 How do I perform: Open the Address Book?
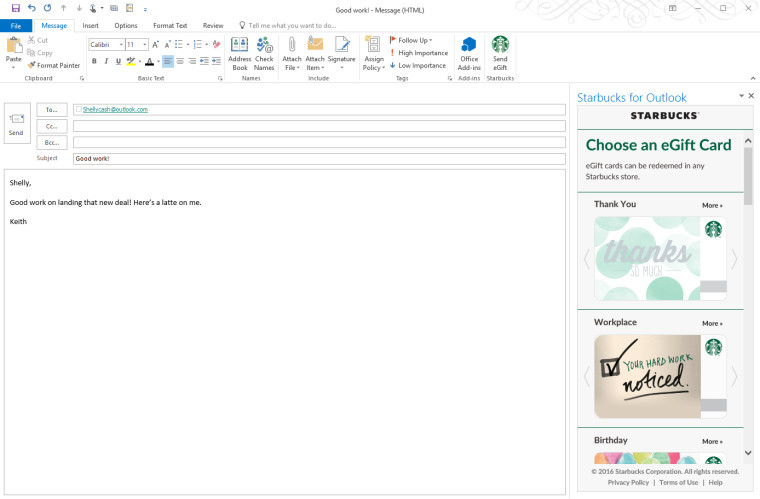[239, 53]
